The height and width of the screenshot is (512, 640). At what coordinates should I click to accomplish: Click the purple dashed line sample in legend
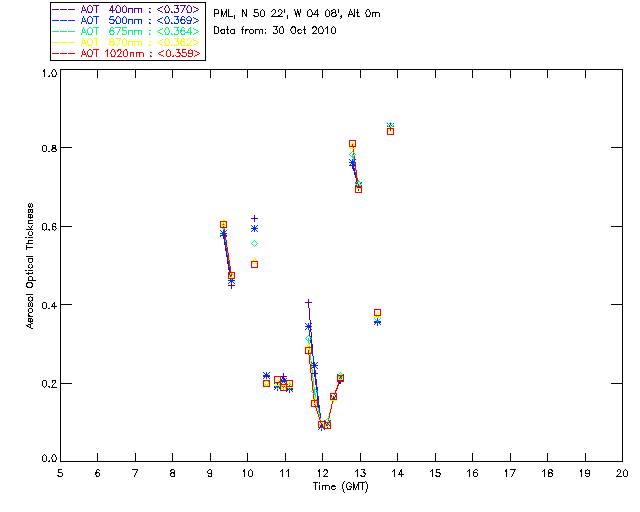[64, 9]
